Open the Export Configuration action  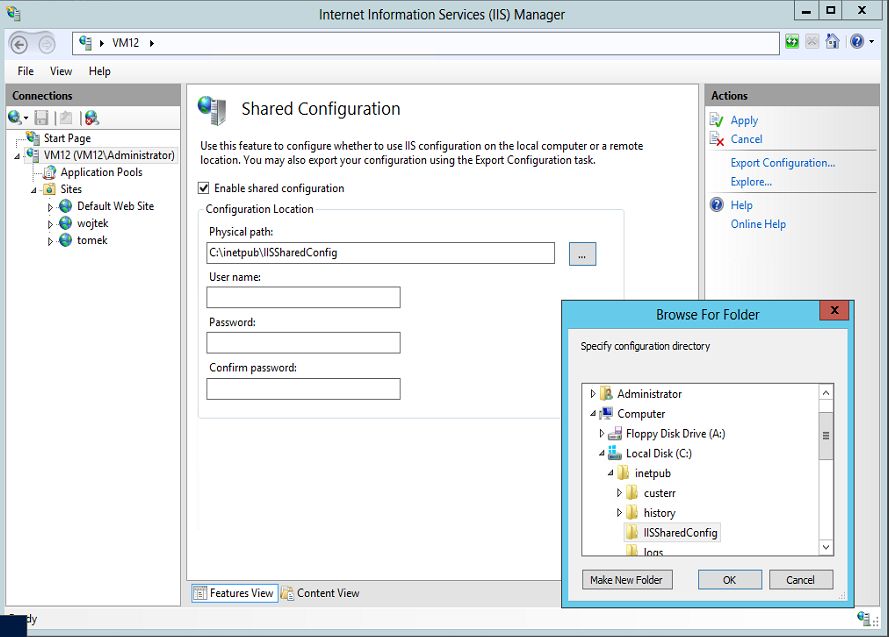coord(782,163)
